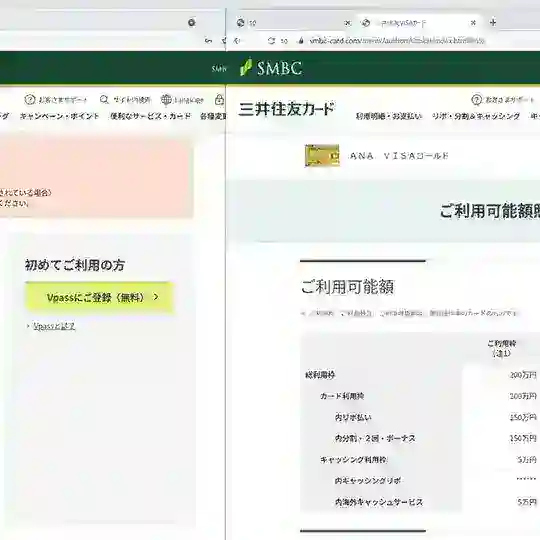
Task: Click the gold ANA VISA card thumbnail
Action: (x=322, y=156)
